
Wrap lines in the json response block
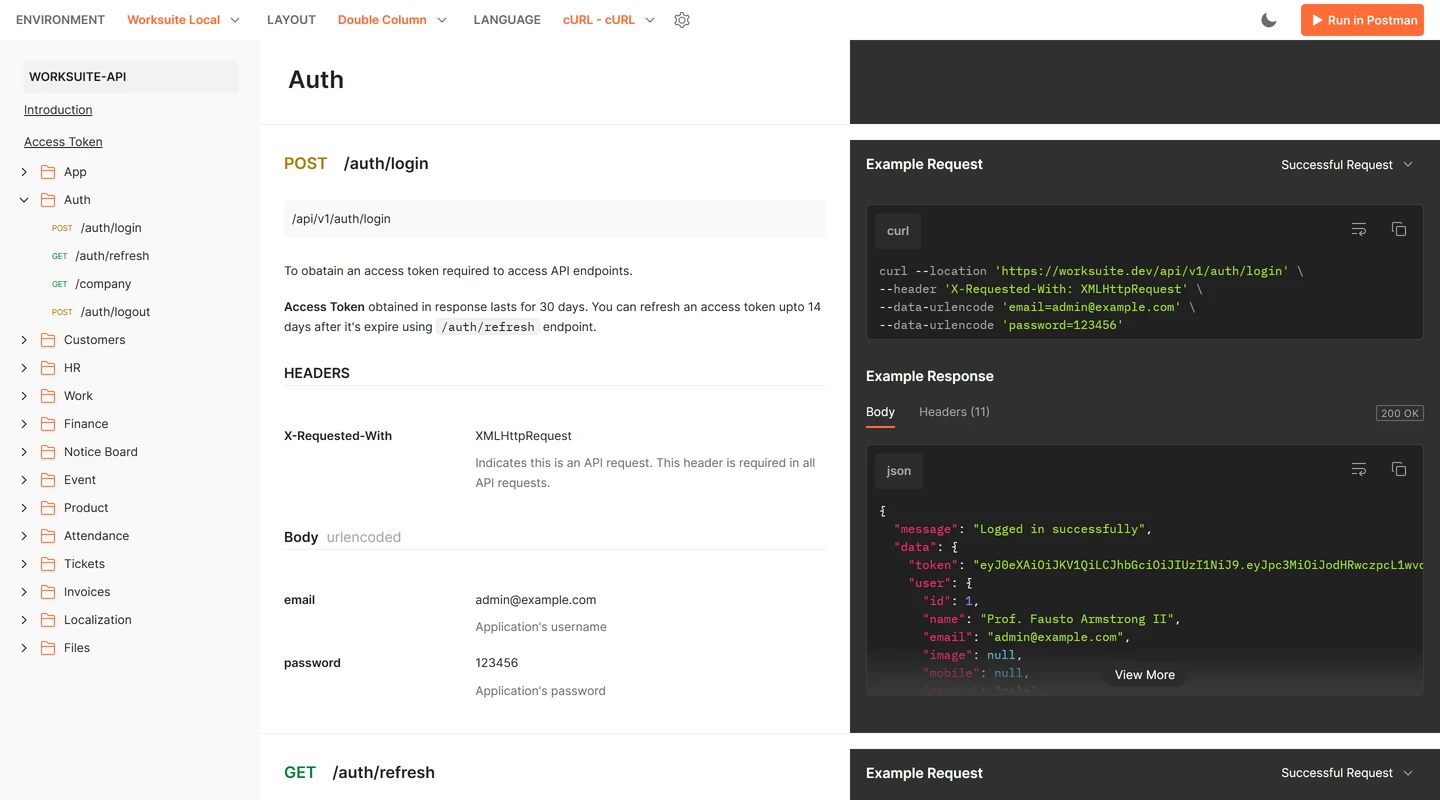(x=1359, y=469)
